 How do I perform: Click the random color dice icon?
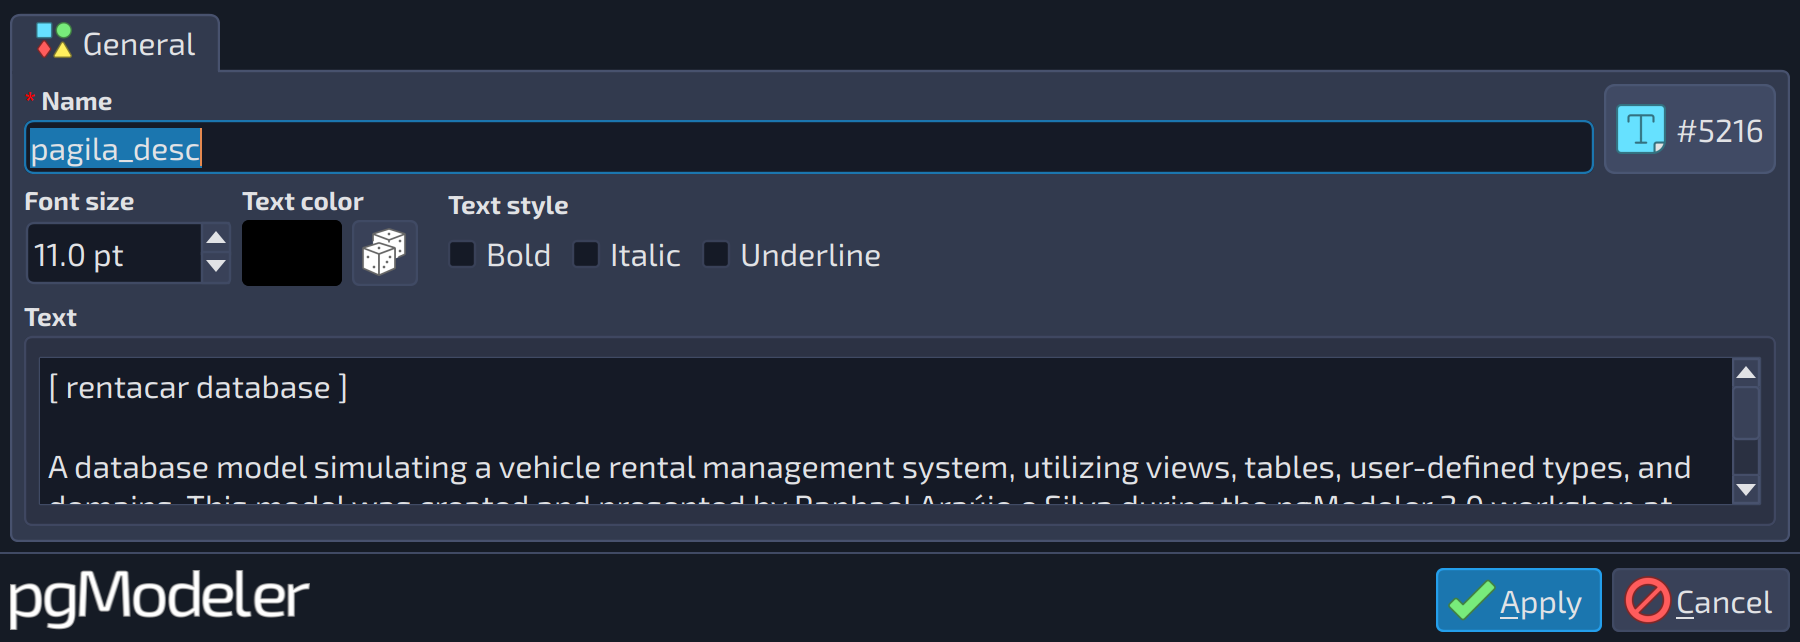click(385, 253)
